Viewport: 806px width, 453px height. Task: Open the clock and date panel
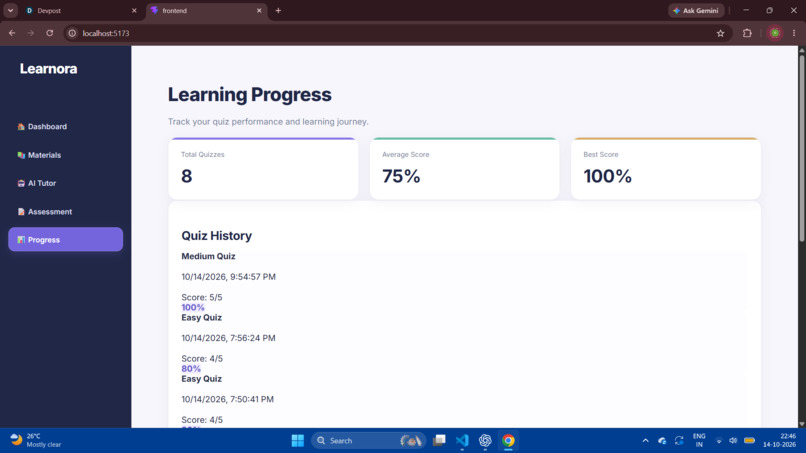click(780, 441)
